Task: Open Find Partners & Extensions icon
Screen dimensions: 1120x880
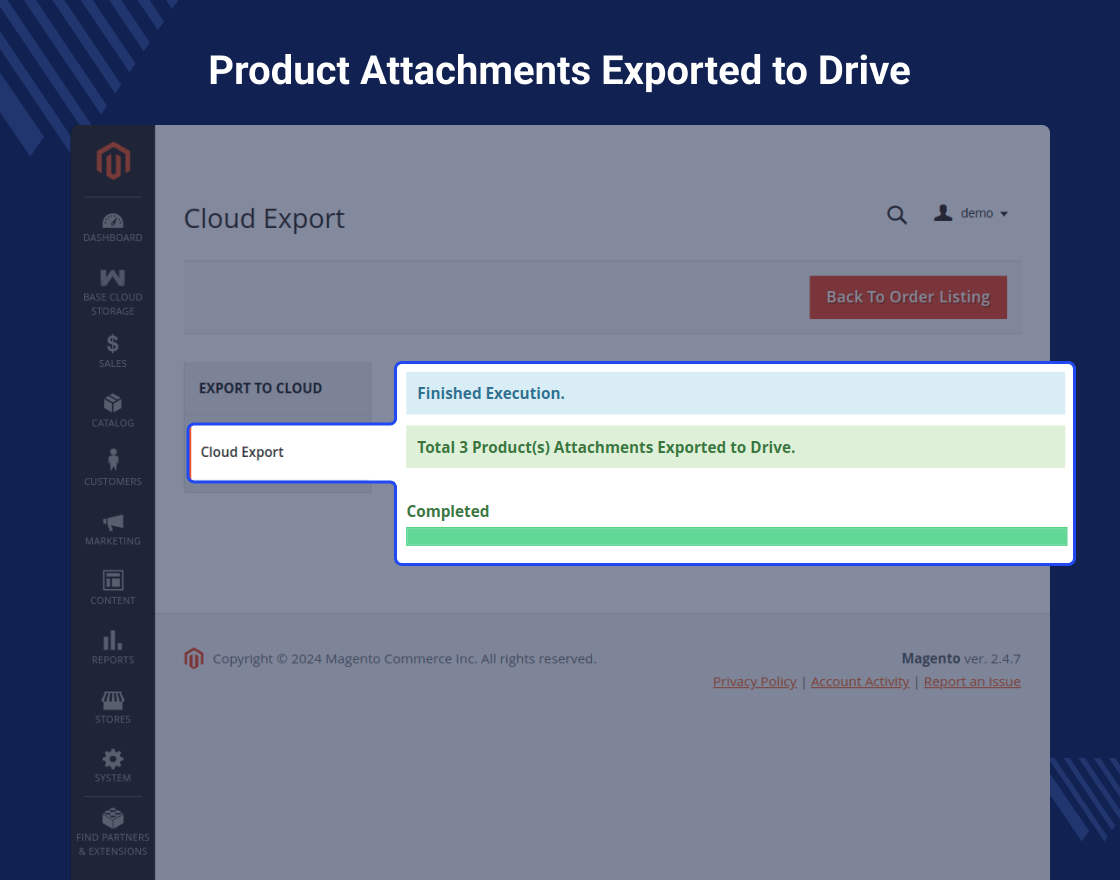Action: point(113,818)
